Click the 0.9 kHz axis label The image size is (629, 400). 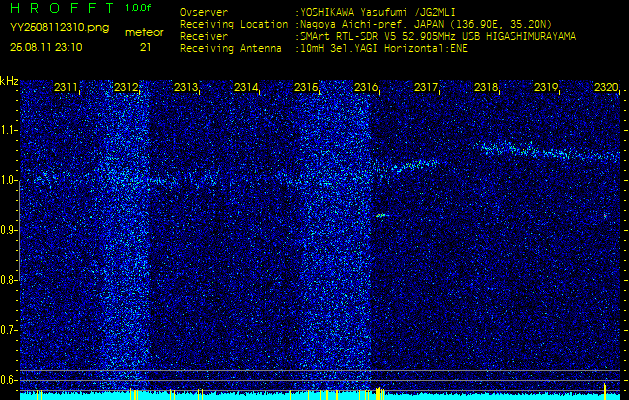pyautogui.click(x=9, y=230)
